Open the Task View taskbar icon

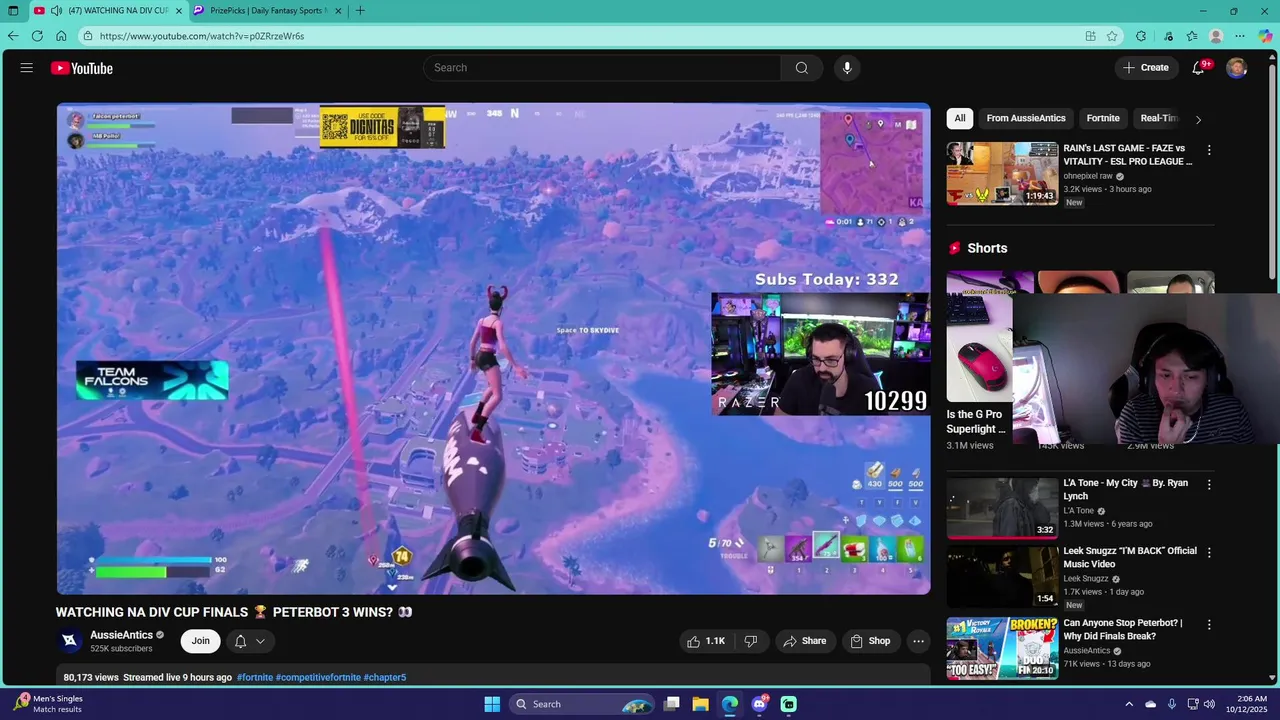pyautogui.click(x=672, y=704)
